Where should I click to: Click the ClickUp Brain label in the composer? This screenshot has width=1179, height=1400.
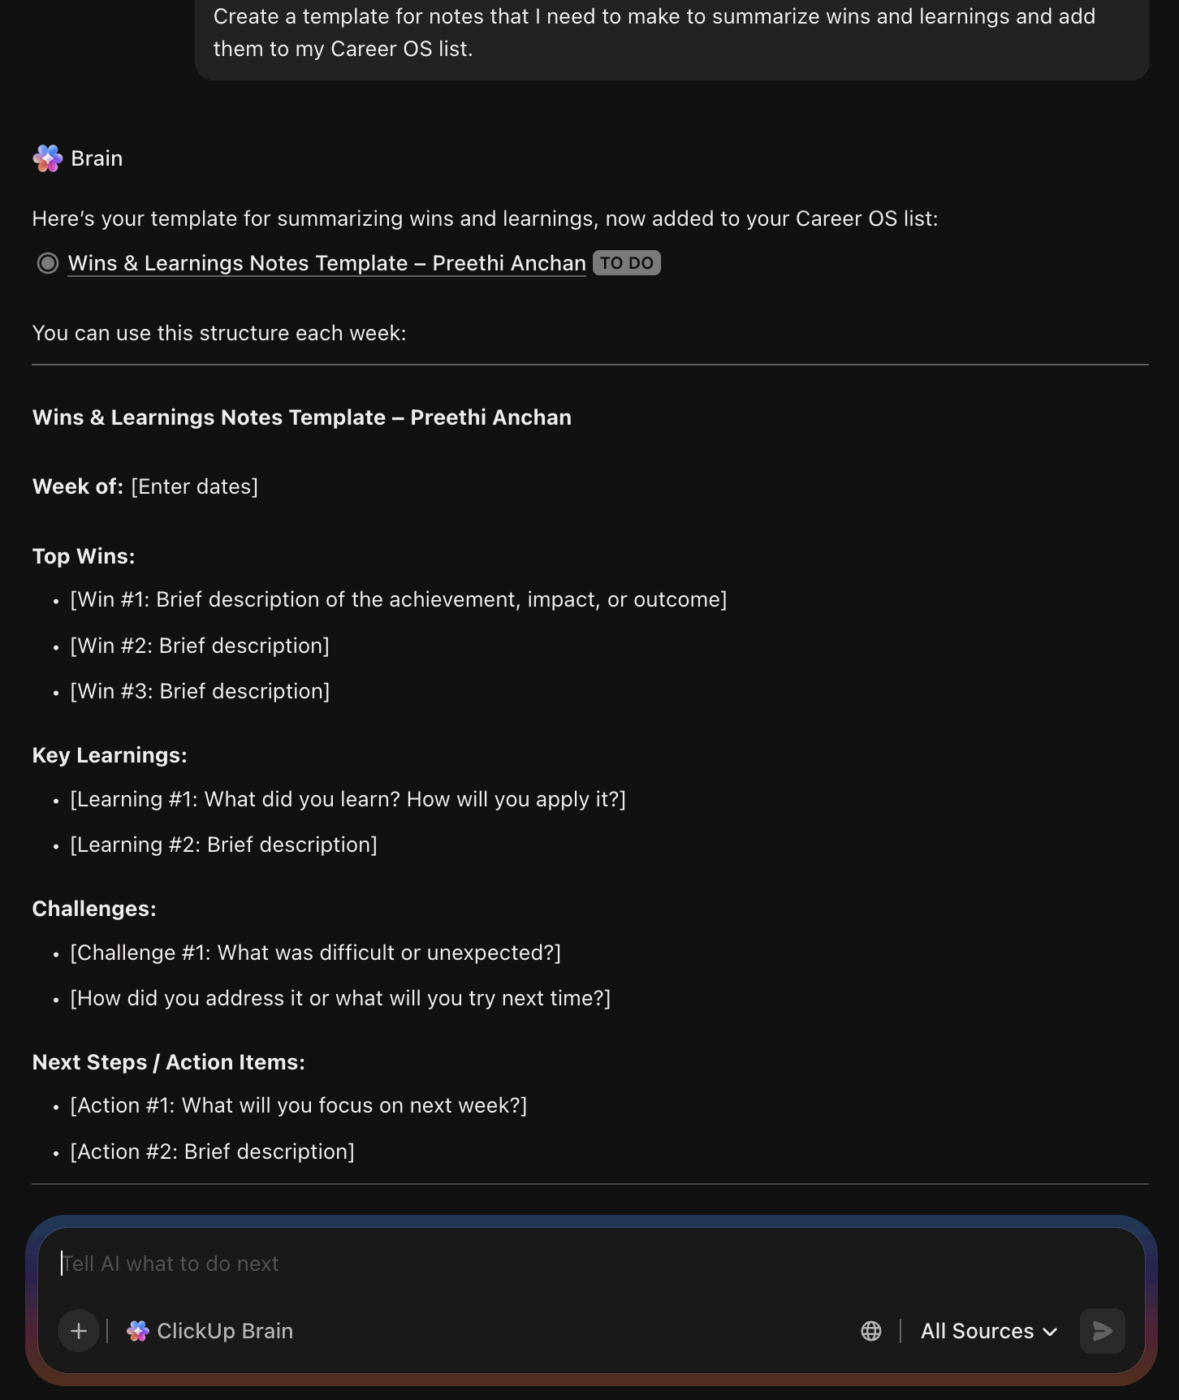tap(225, 1331)
